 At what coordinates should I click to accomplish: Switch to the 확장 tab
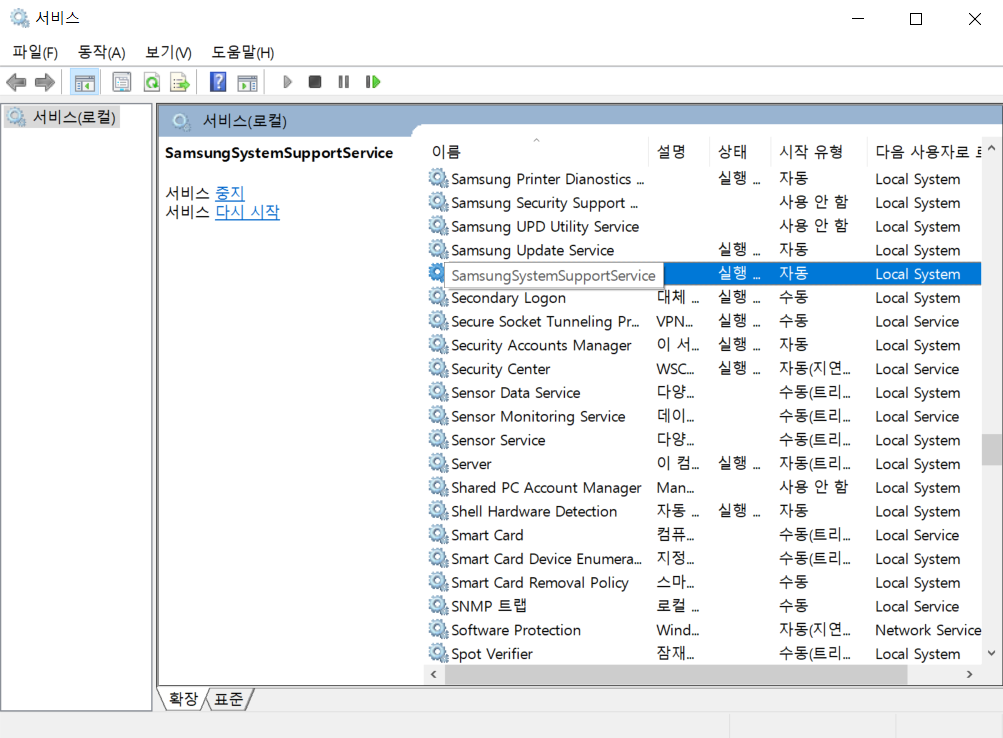184,699
